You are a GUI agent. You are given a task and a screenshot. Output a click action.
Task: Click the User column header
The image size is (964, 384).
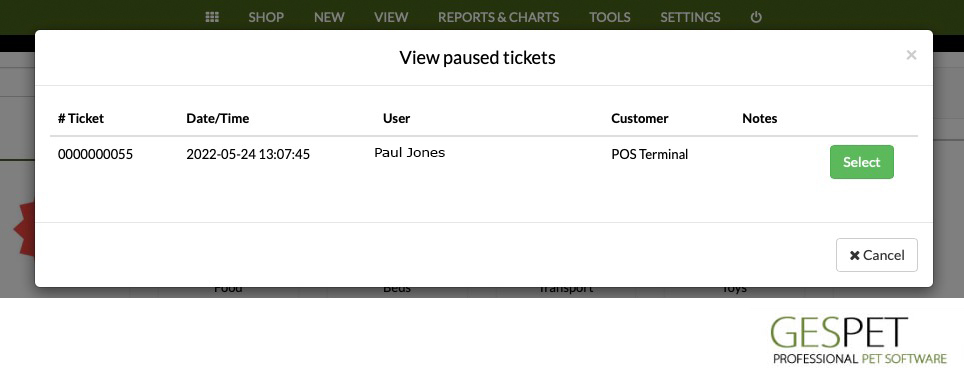point(397,119)
